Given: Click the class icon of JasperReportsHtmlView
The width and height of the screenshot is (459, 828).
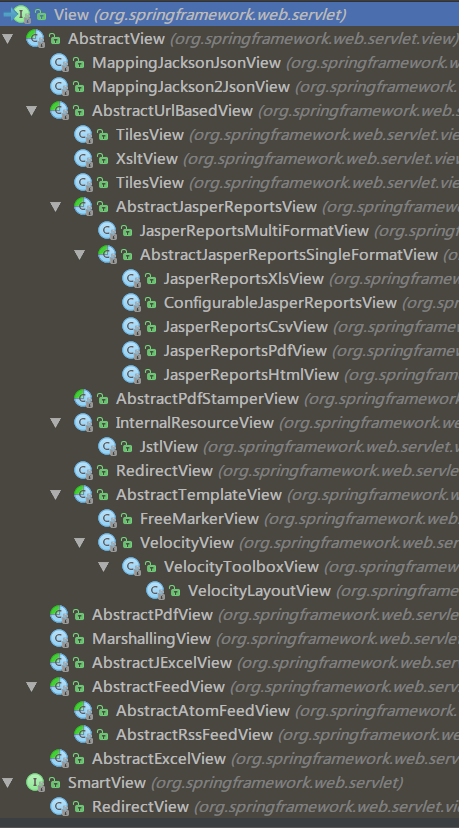Looking at the screenshot, I should point(131,375).
